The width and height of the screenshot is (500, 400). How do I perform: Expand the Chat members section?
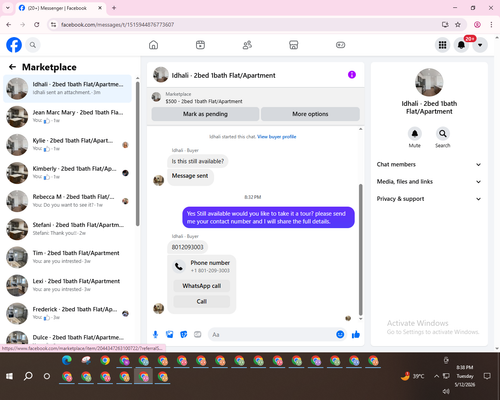click(x=429, y=164)
